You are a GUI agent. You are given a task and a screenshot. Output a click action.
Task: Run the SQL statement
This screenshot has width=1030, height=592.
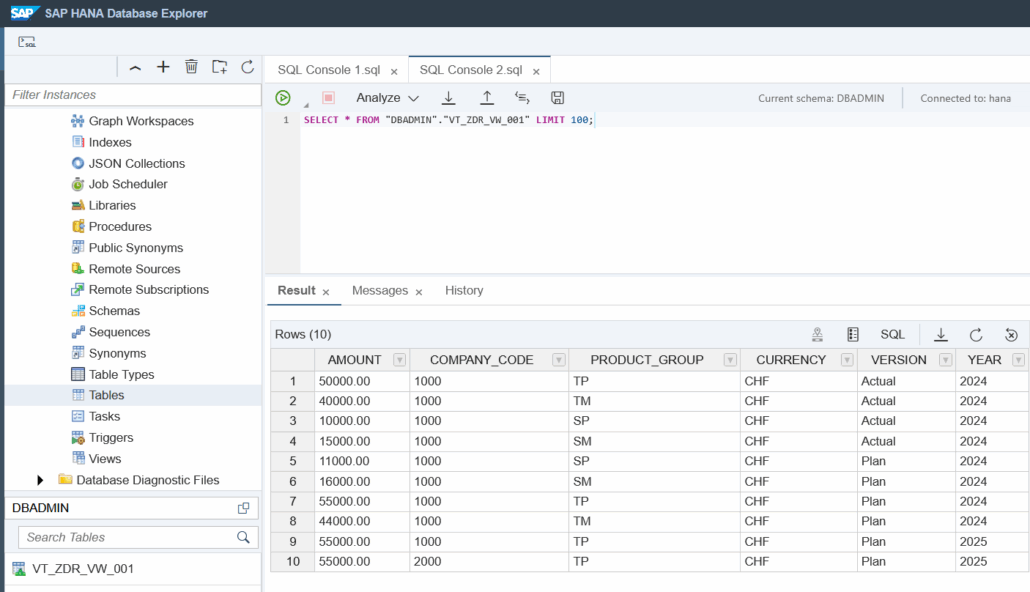(283, 98)
